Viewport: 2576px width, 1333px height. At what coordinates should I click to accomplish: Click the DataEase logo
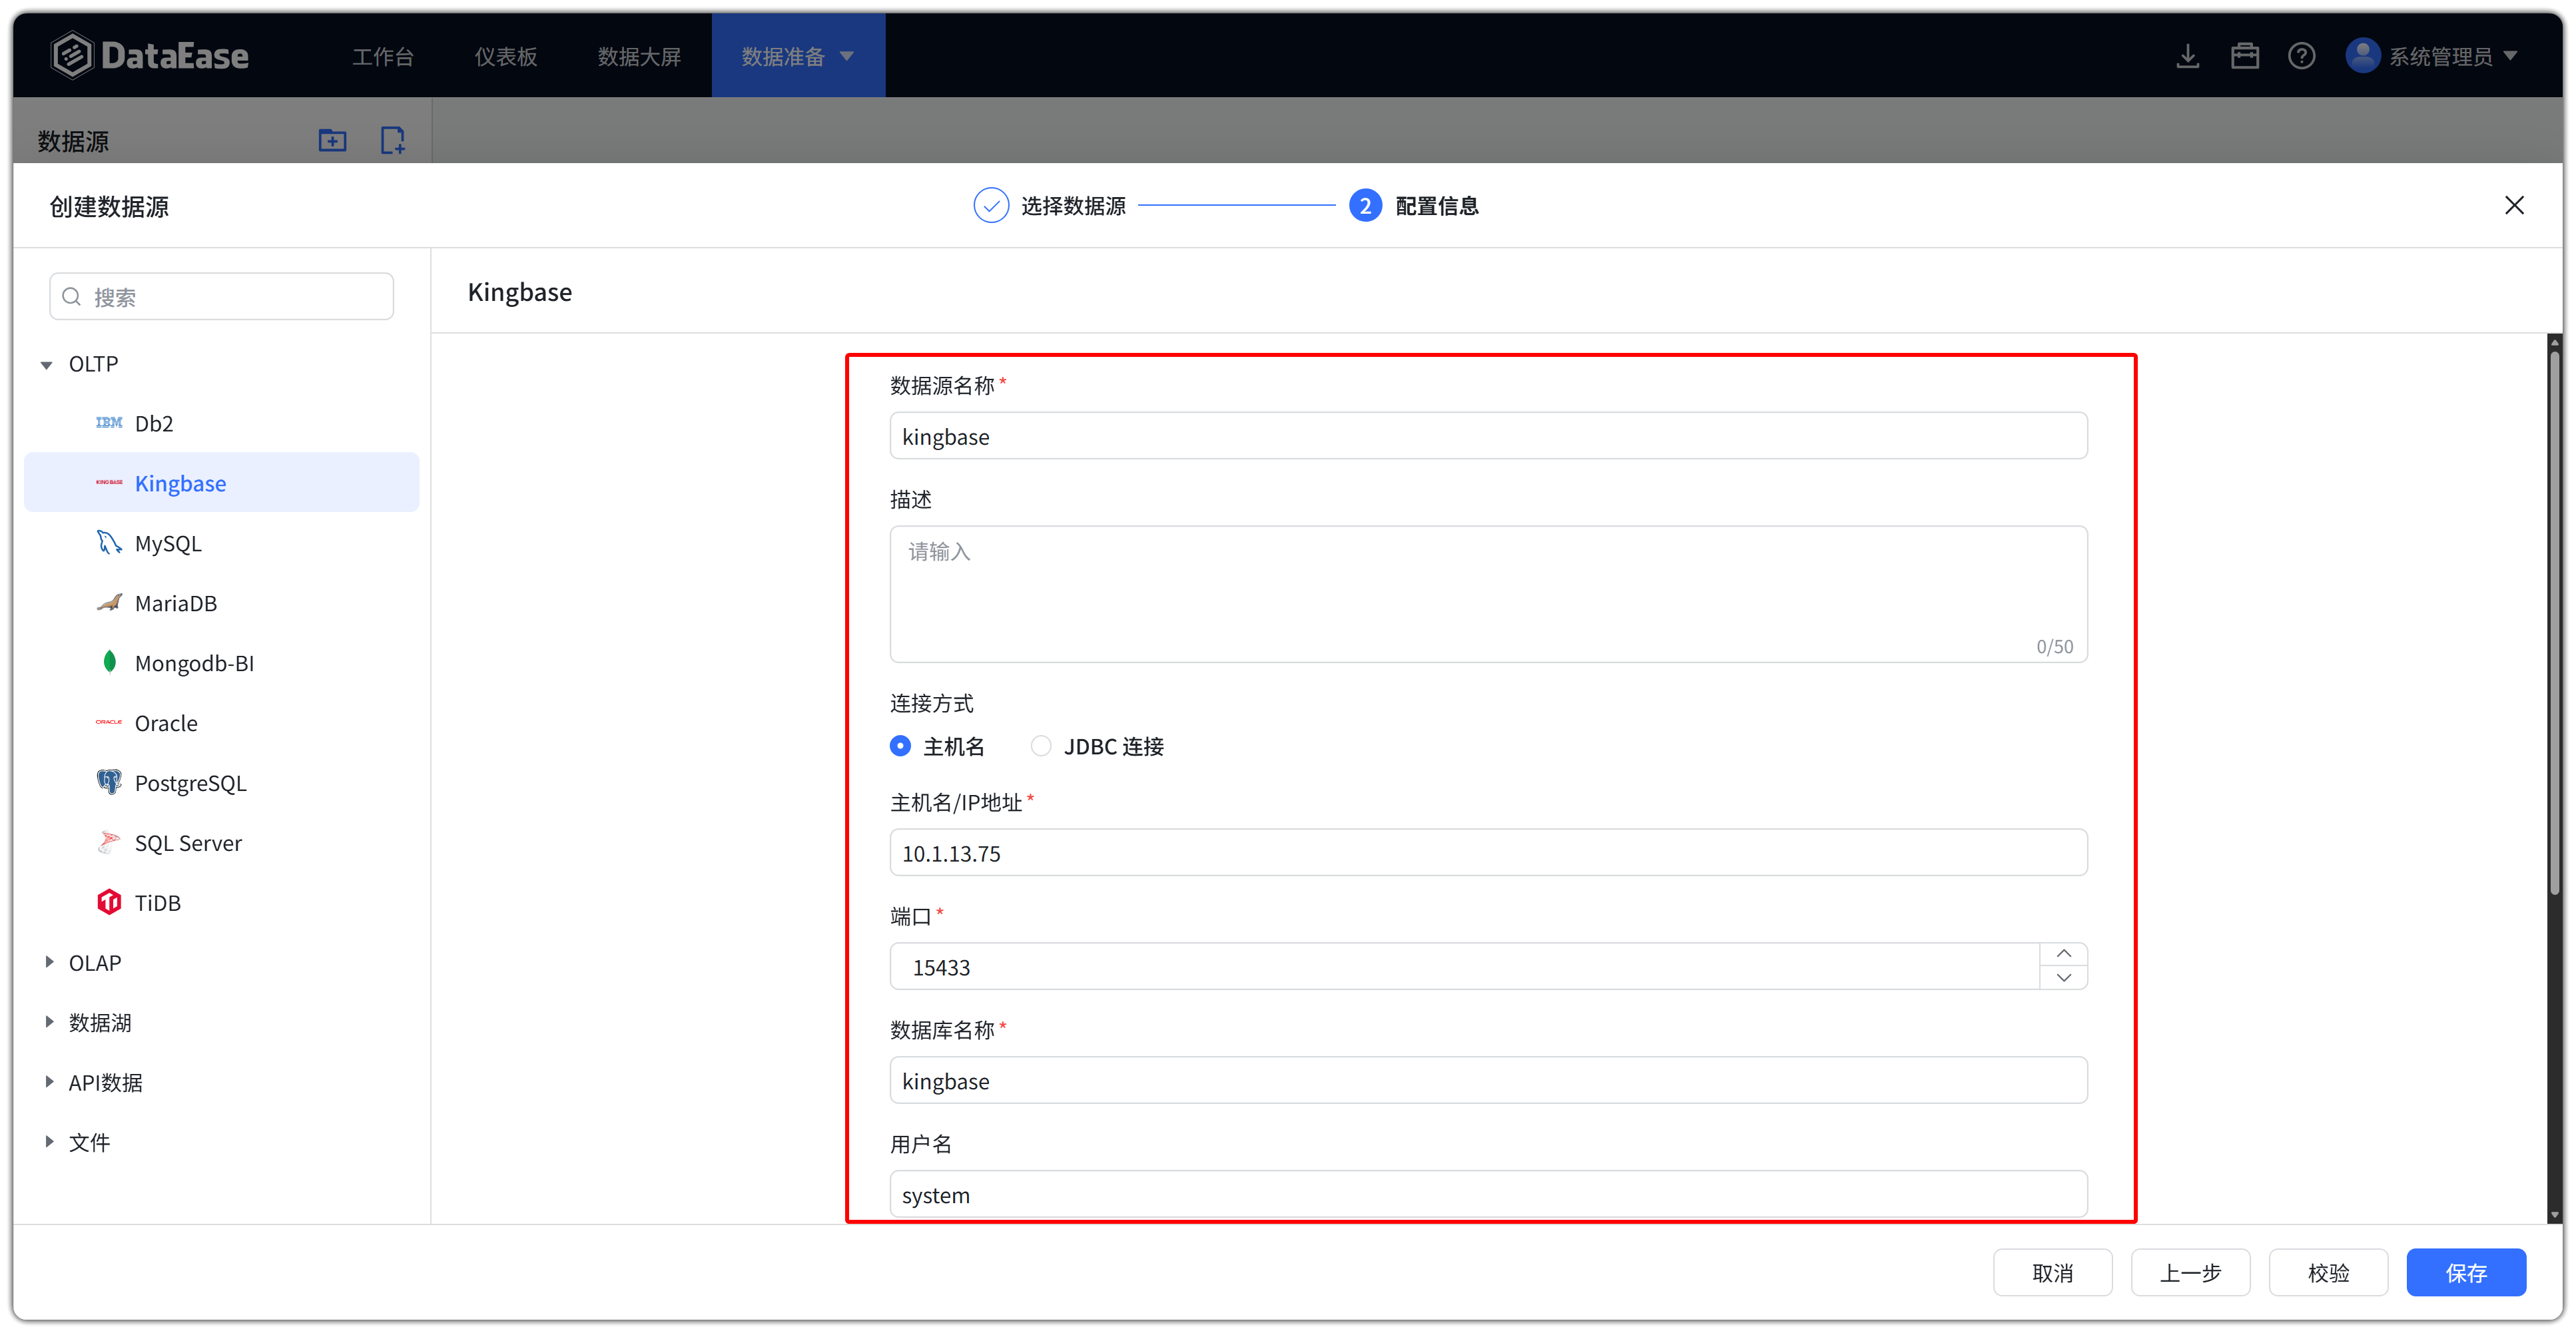(150, 55)
